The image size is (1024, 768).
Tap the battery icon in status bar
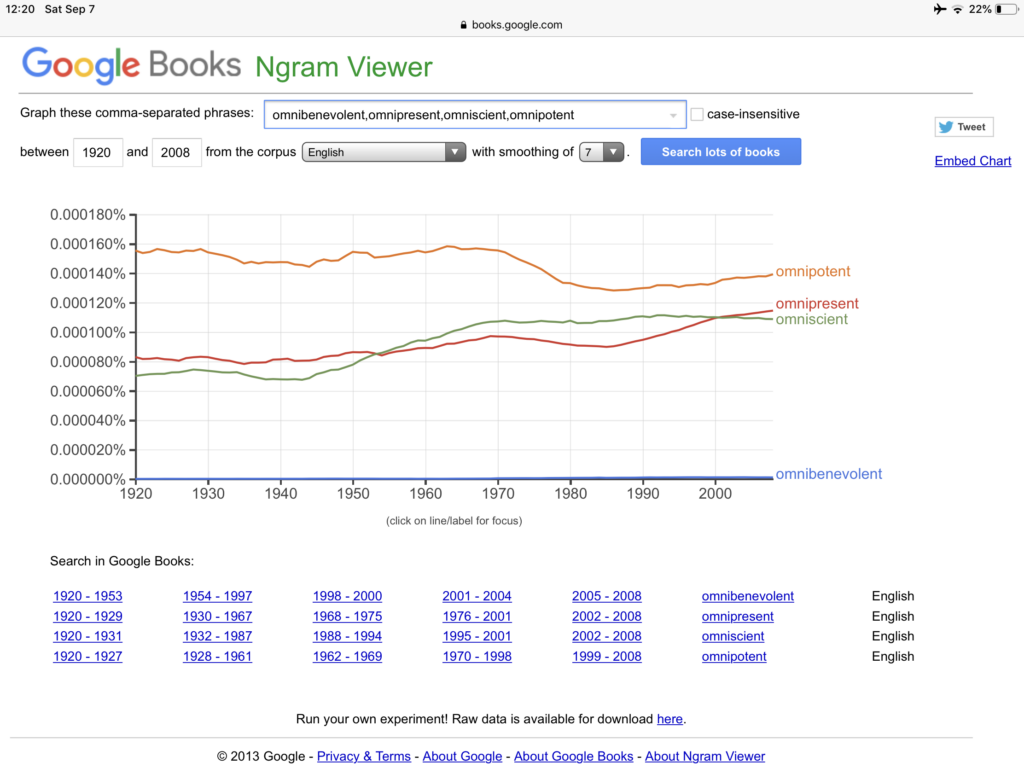coord(1006,9)
